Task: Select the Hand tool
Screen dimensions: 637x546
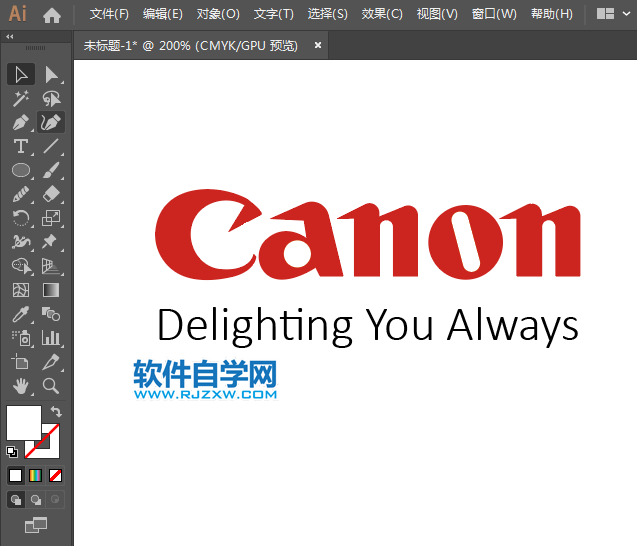Action: (x=21, y=386)
